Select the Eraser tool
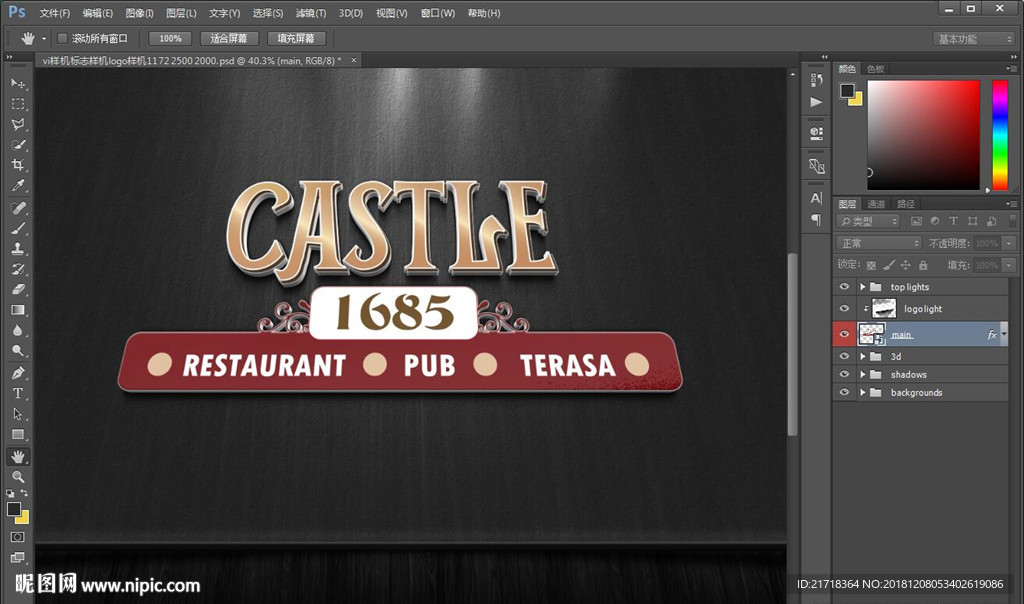This screenshot has width=1024, height=604. point(18,290)
